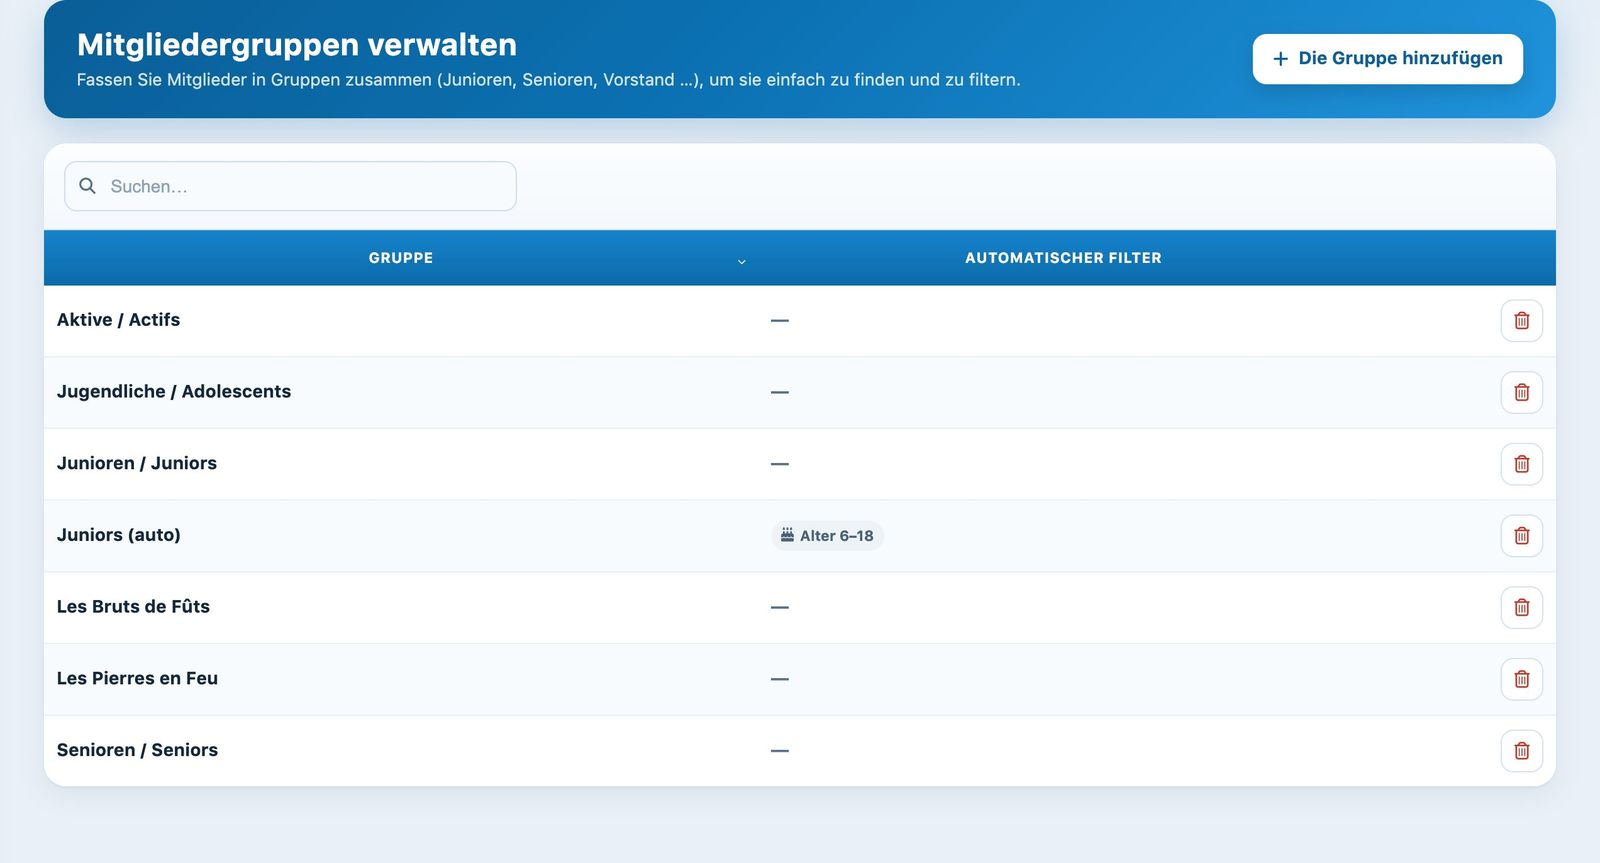
Task: Focus the Suchen search field
Action: pyautogui.click(x=290, y=186)
